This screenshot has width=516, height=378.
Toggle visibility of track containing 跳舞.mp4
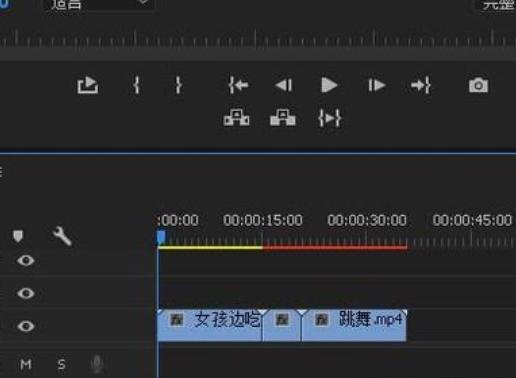pyautogui.click(x=26, y=326)
